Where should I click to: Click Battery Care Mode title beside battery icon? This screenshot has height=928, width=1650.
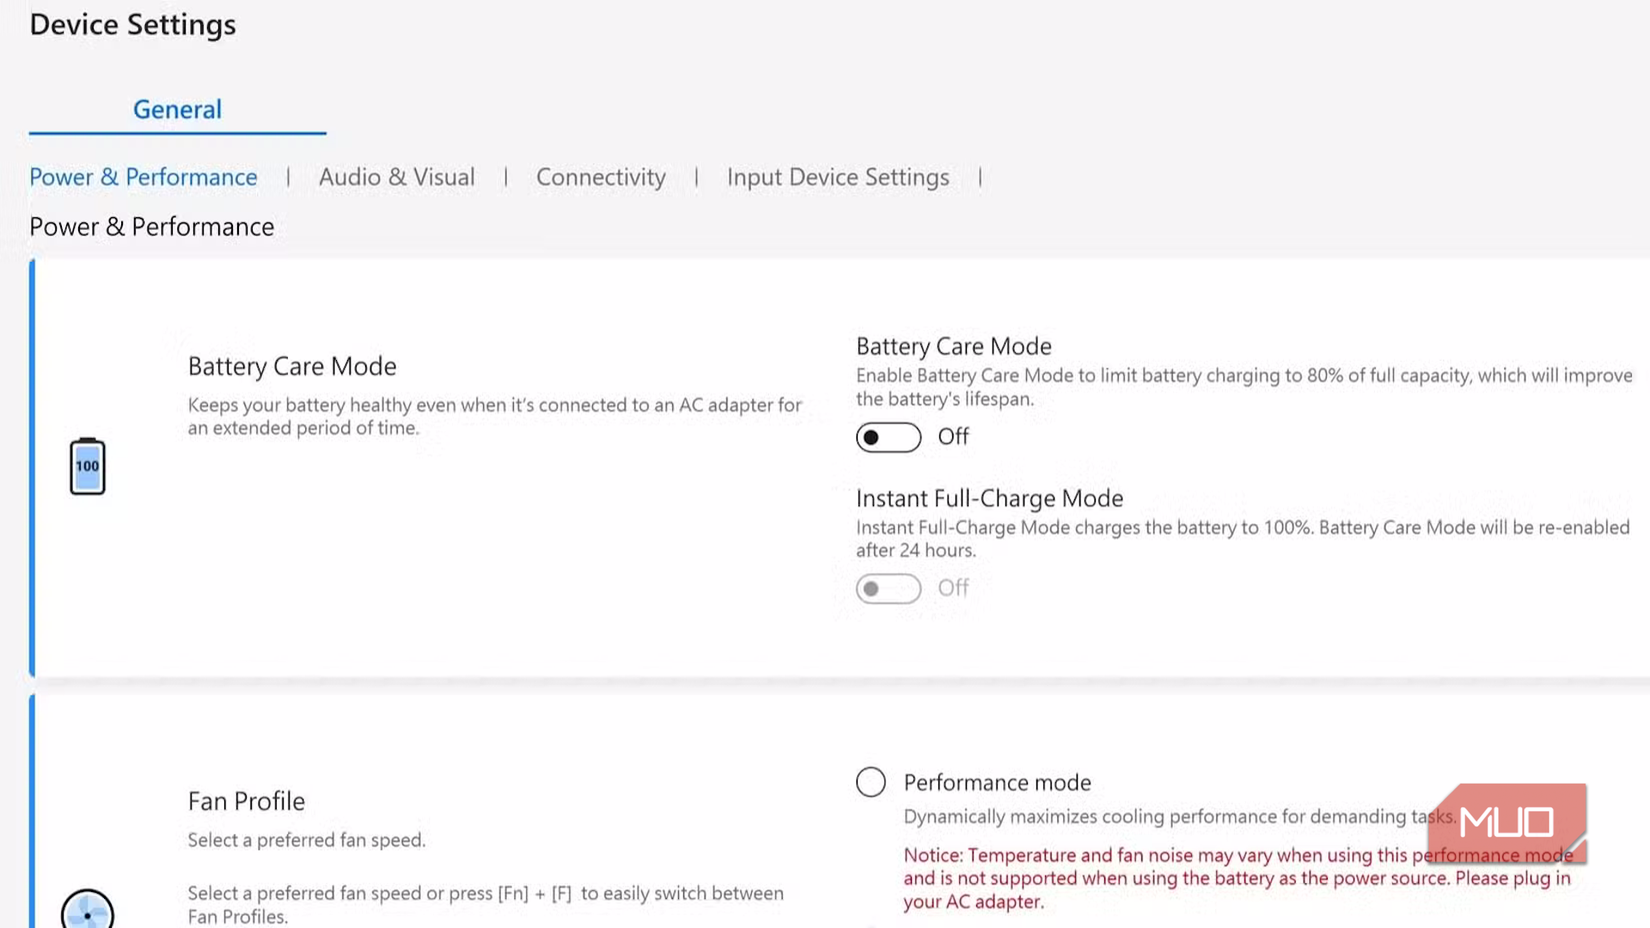point(292,366)
